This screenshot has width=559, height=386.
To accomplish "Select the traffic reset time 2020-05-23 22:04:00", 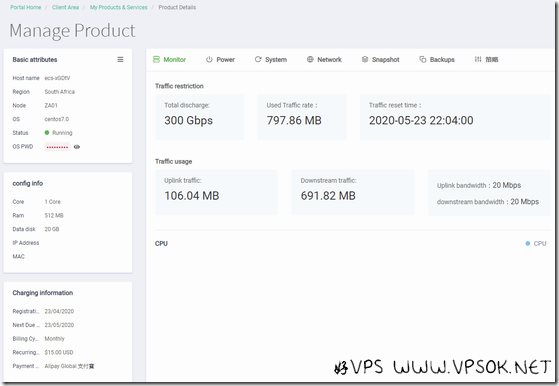I will click(421, 120).
